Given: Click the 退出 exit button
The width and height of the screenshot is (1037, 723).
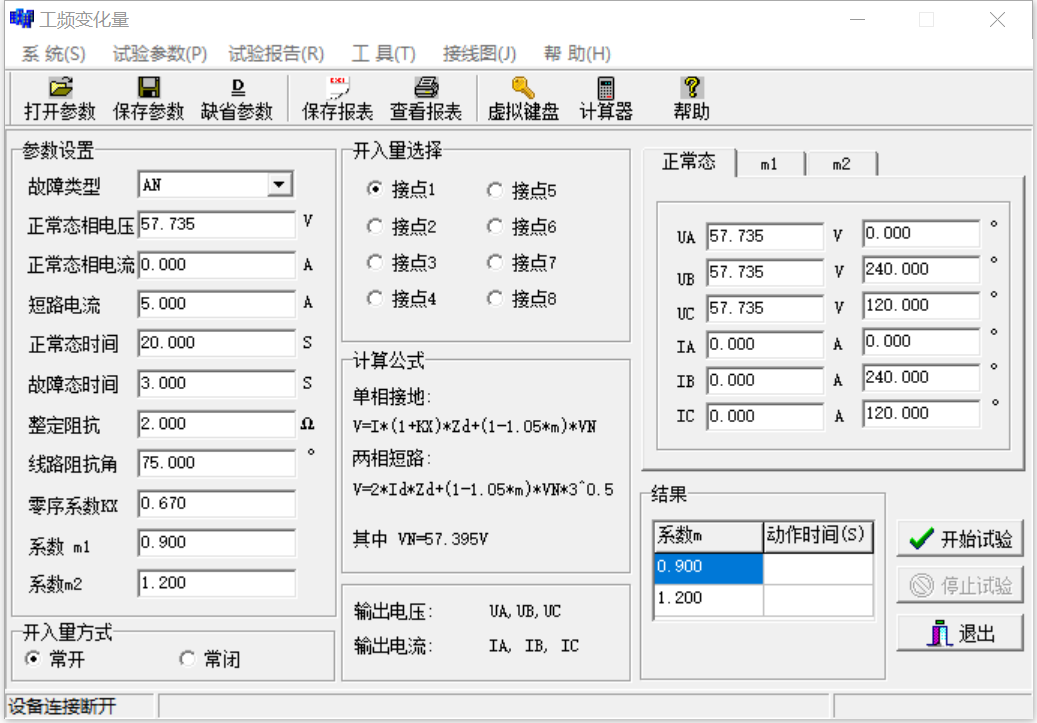Looking at the screenshot, I should tap(959, 634).
